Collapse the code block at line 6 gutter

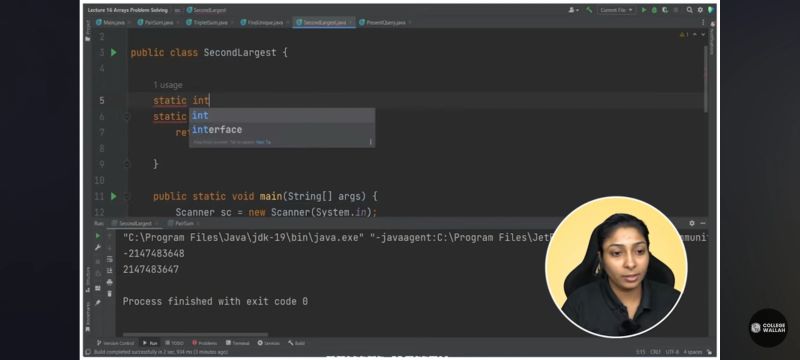pyautogui.click(x=127, y=116)
